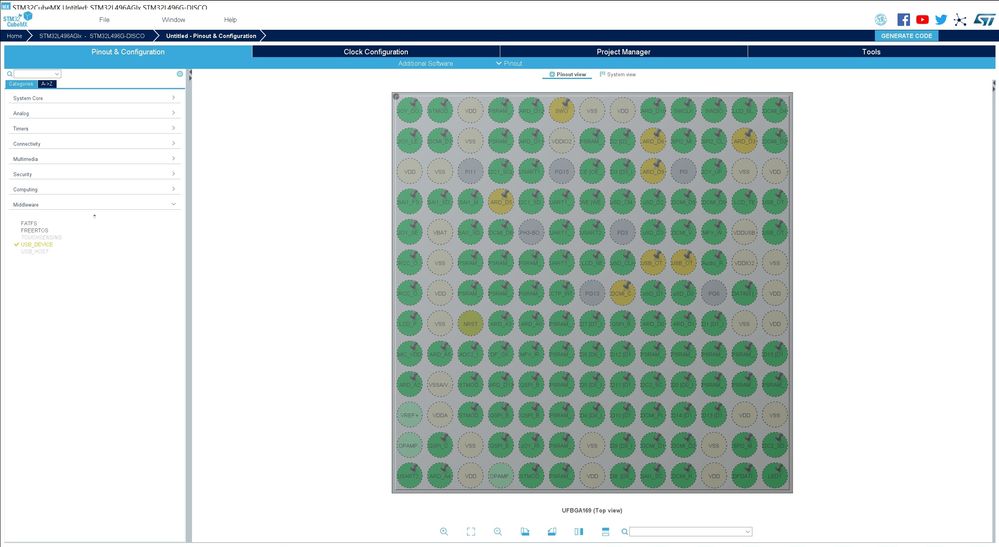Screen dimensions: 999x547
Task: Click the VBAT pin on the chip
Action: pyautogui.click(x=440, y=232)
